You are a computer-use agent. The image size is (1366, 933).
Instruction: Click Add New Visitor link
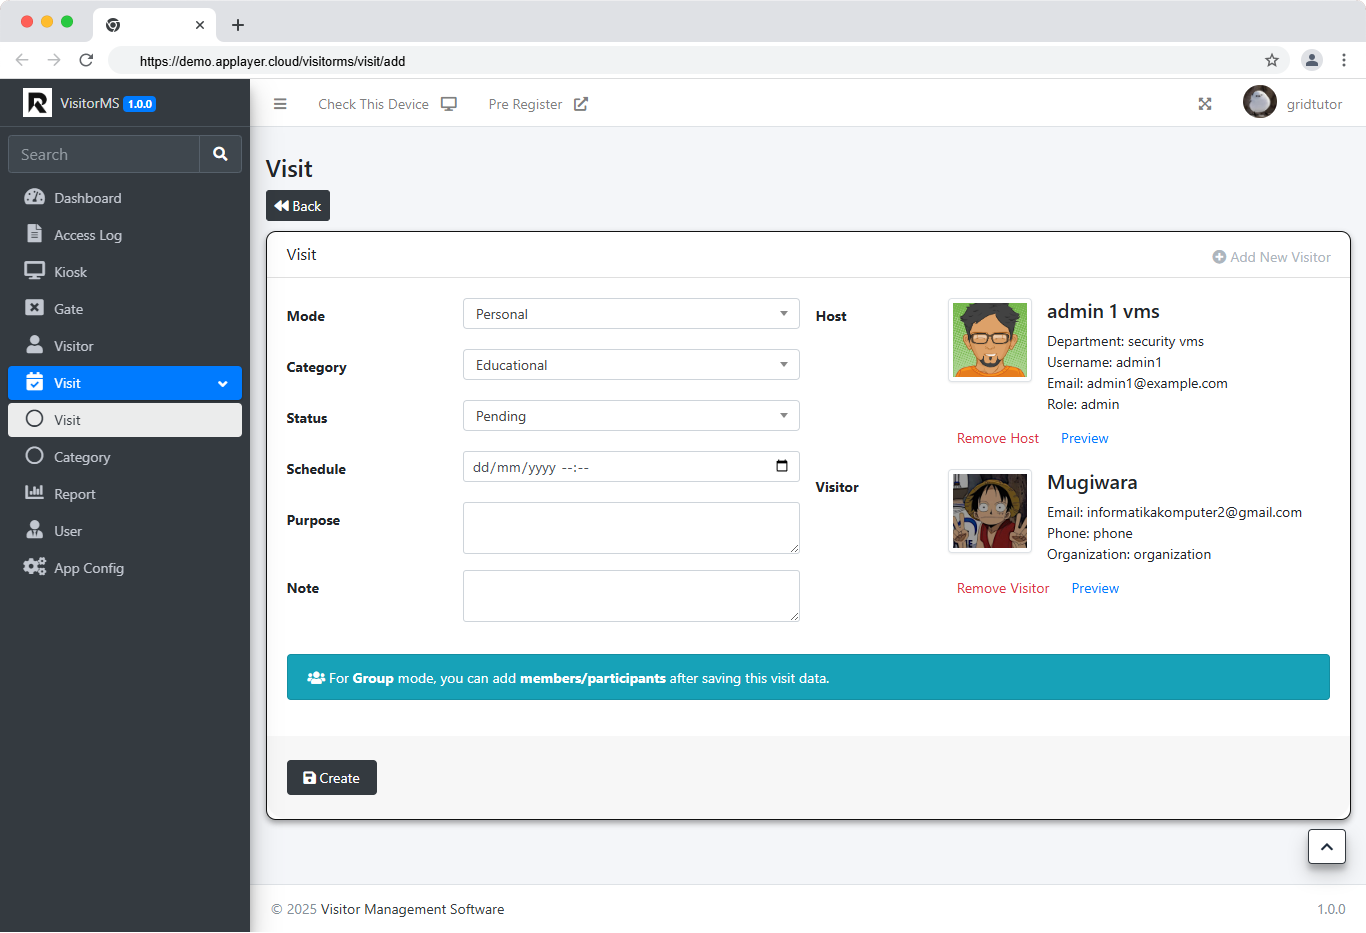pos(1271,257)
